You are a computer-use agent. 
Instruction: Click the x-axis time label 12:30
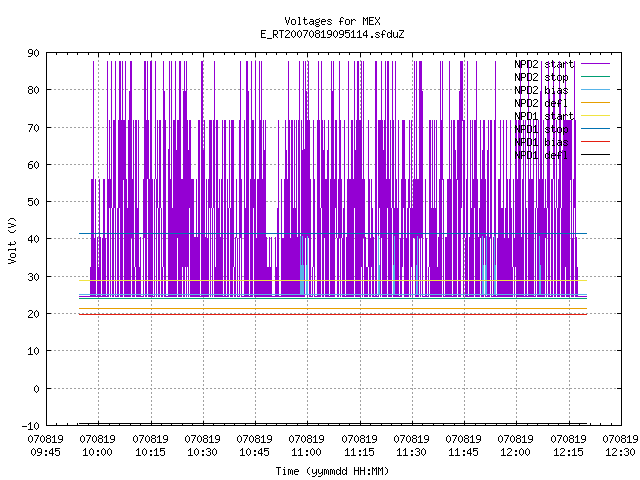(620, 452)
